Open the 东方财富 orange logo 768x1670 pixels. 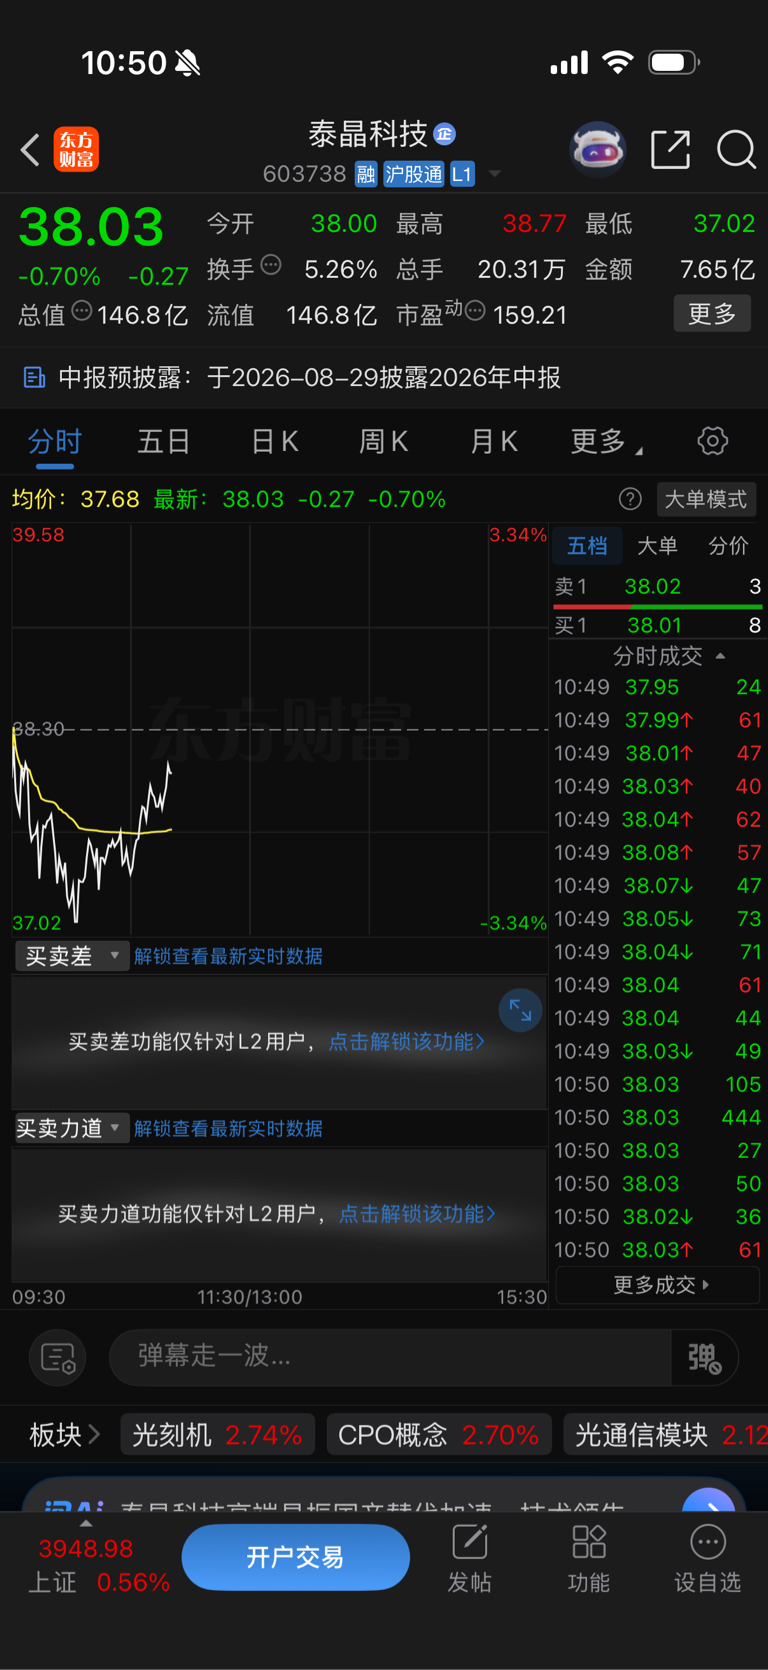point(76,150)
